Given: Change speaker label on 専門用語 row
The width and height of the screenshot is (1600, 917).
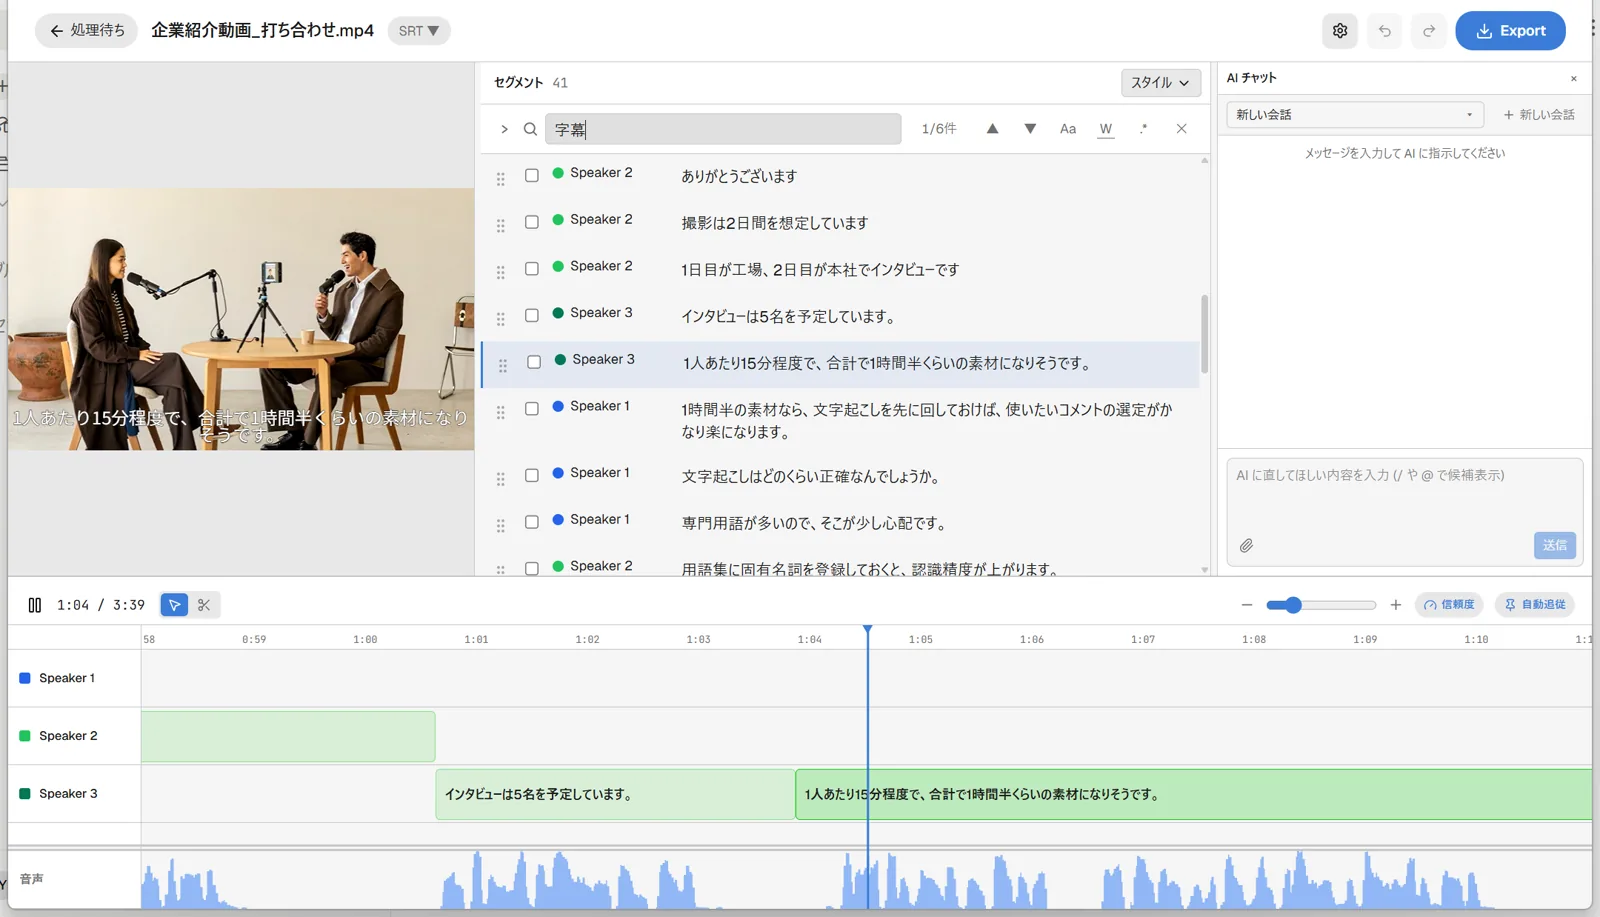Looking at the screenshot, I should point(591,520).
